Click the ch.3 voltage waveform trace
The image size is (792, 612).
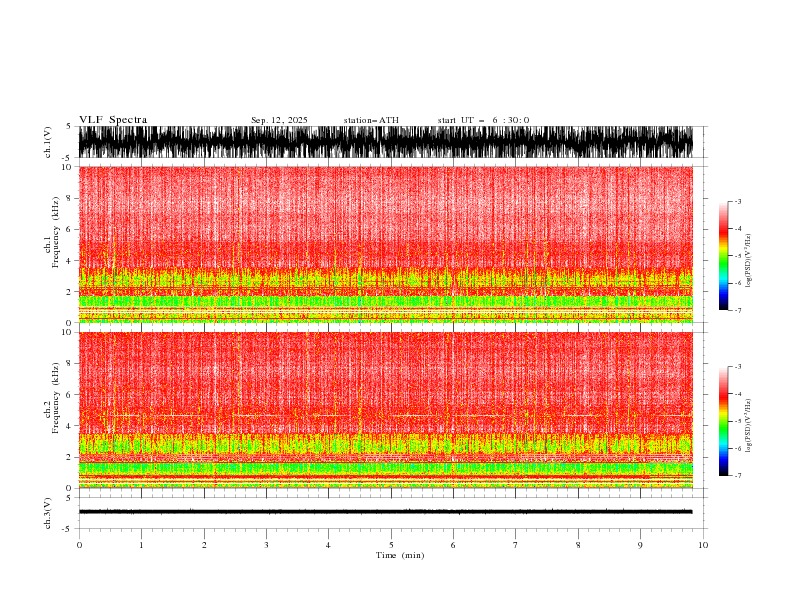(386, 512)
